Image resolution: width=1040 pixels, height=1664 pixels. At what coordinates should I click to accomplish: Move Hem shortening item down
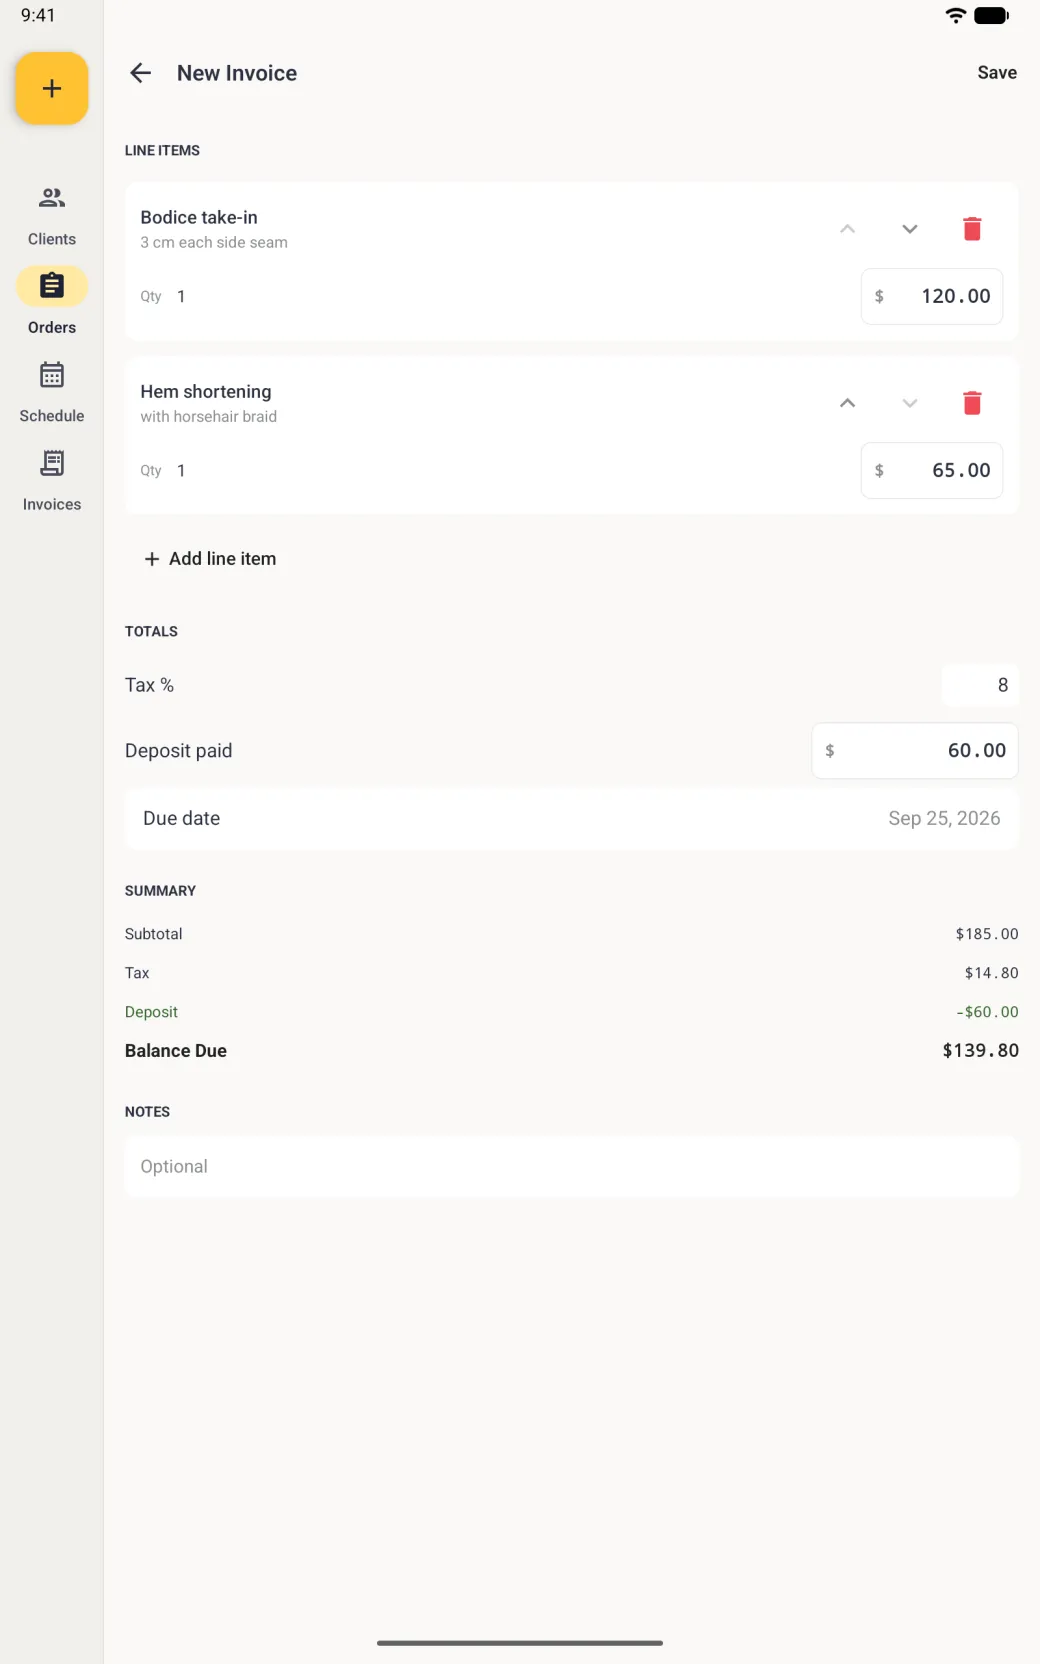909,403
